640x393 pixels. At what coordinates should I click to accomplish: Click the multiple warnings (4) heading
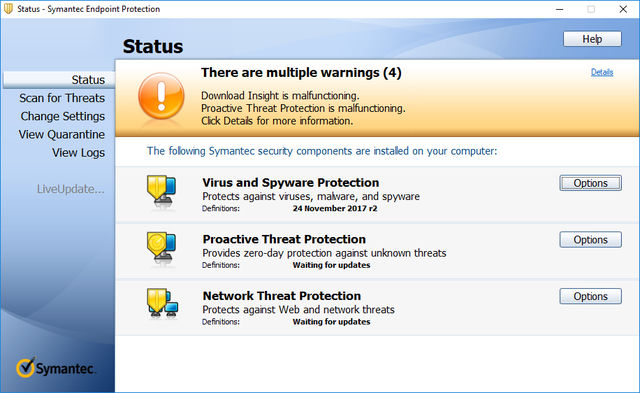coord(301,73)
